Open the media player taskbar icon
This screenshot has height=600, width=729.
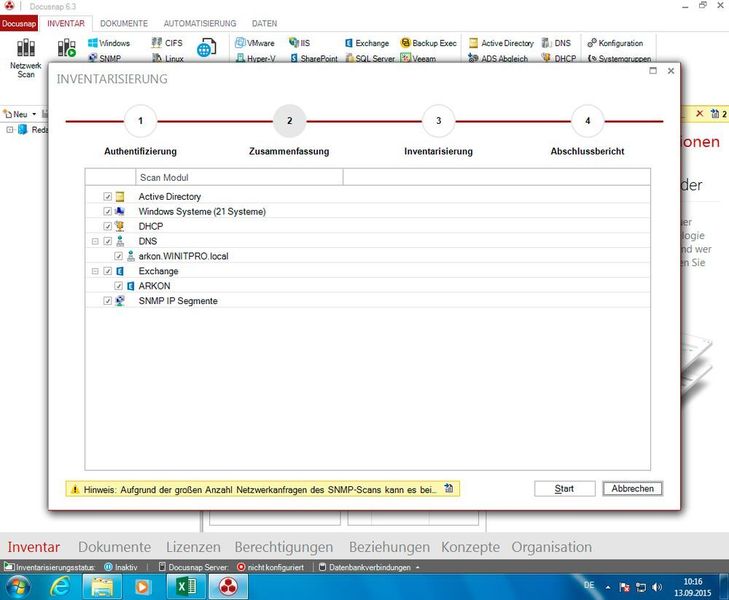143,587
